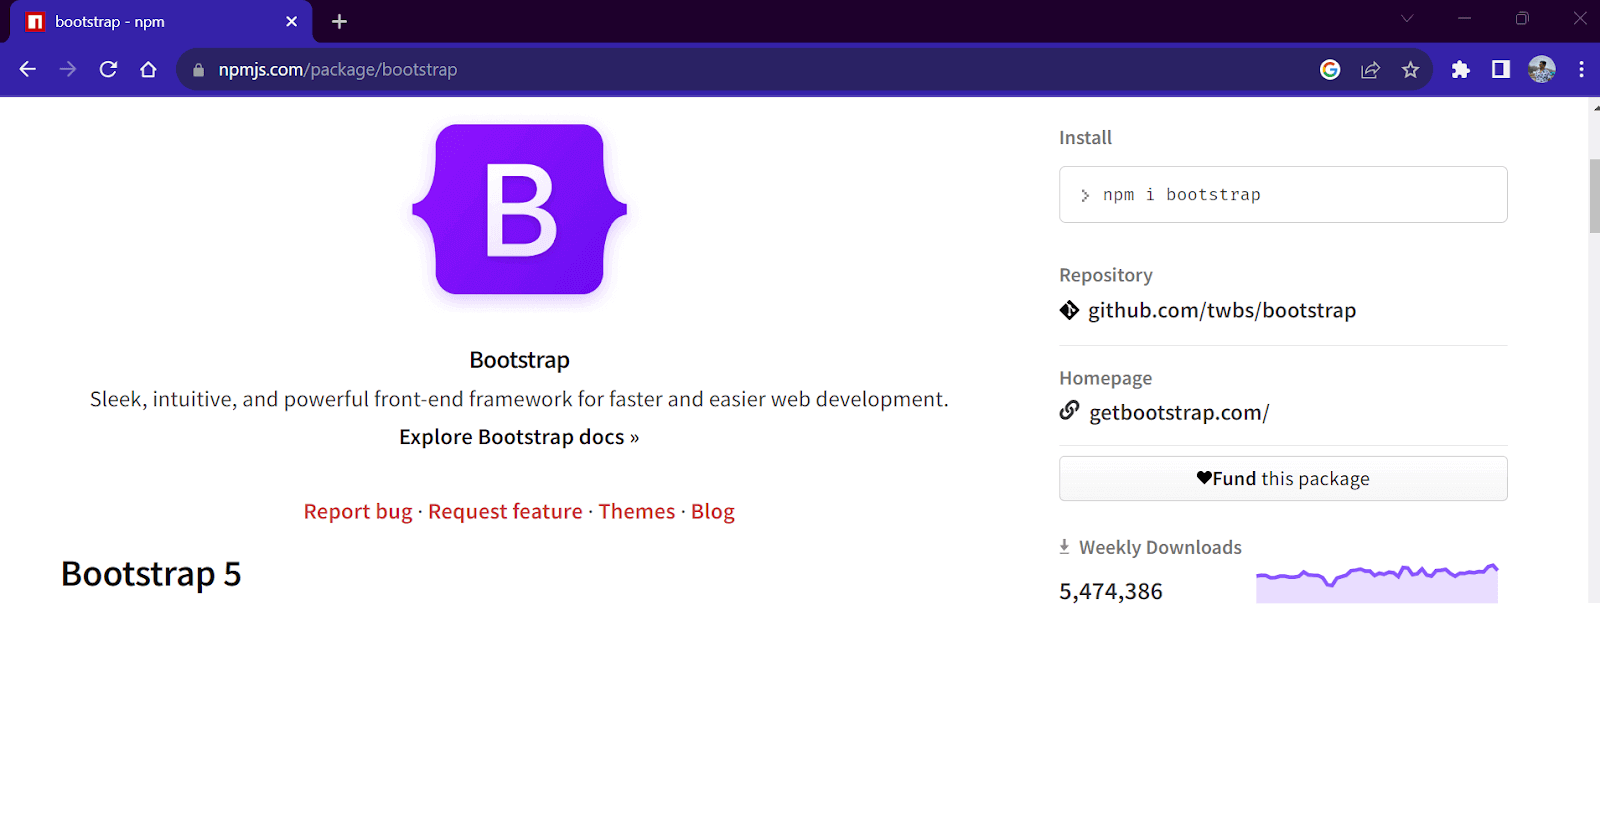
Task: Open a new browser tab
Action: tap(339, 21)
